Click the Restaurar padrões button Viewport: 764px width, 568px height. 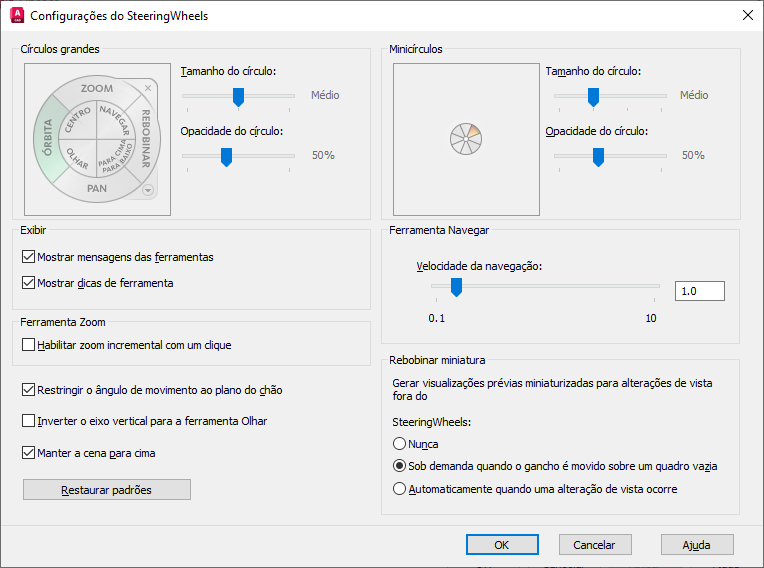(x=107, y=490)
